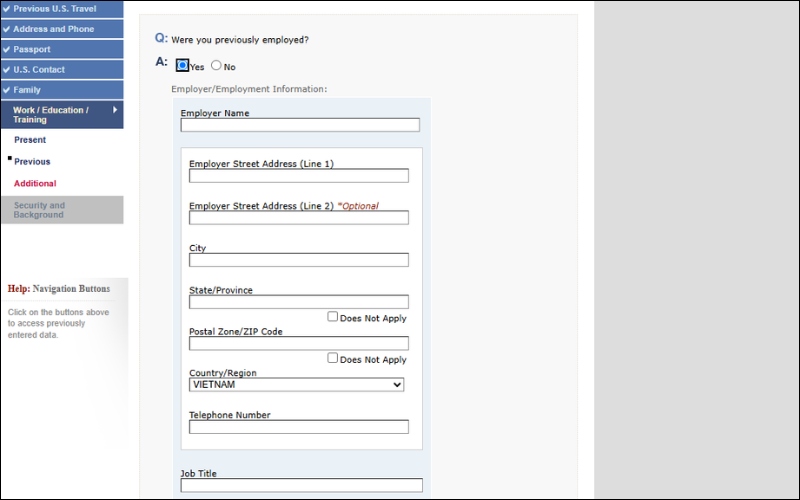Click the Employer Name field

(x=300, y=126)
